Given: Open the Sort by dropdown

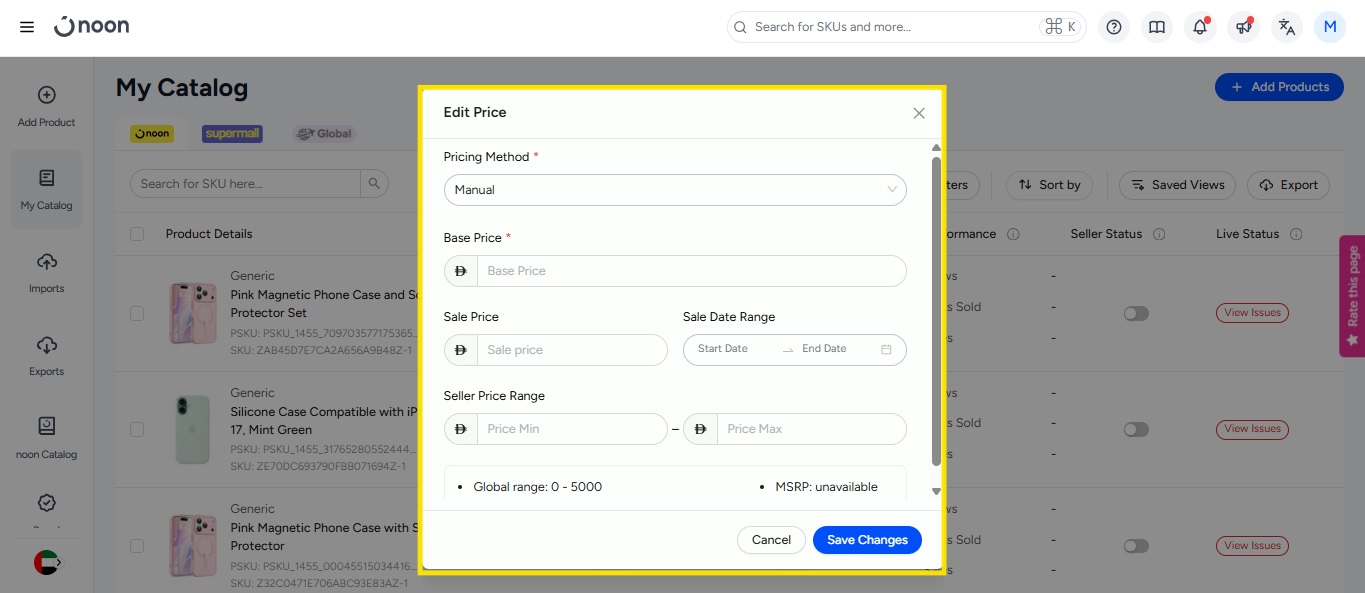Looking at the screenshot, I should (1049, 185).
